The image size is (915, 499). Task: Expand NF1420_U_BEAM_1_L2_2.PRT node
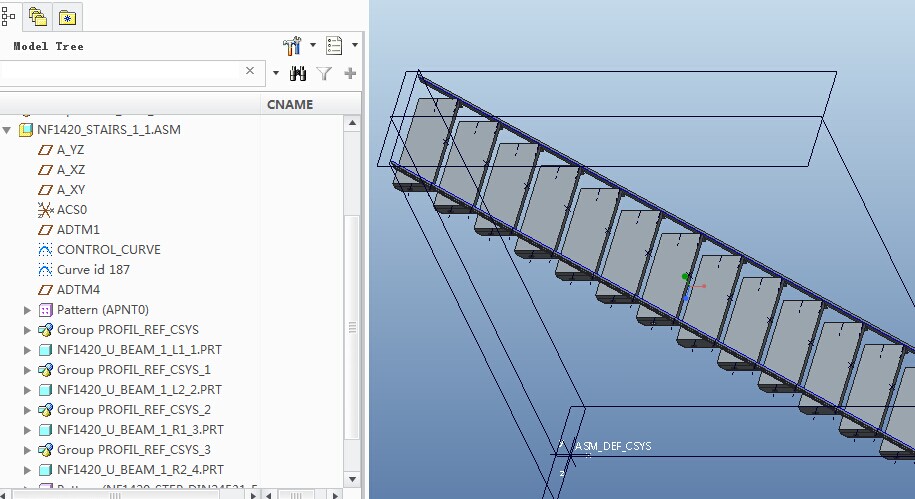(x=27, y=389)
